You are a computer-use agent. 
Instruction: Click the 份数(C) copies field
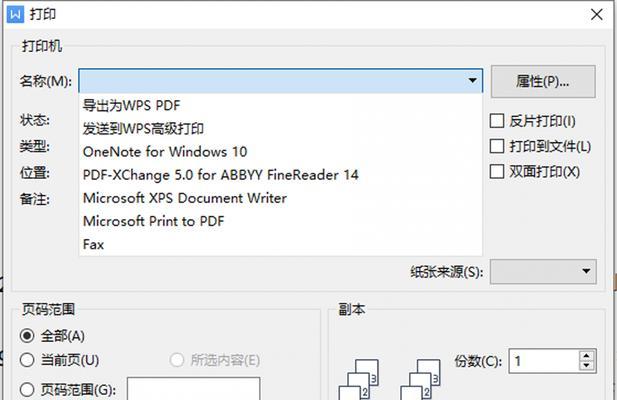point(544,361)
